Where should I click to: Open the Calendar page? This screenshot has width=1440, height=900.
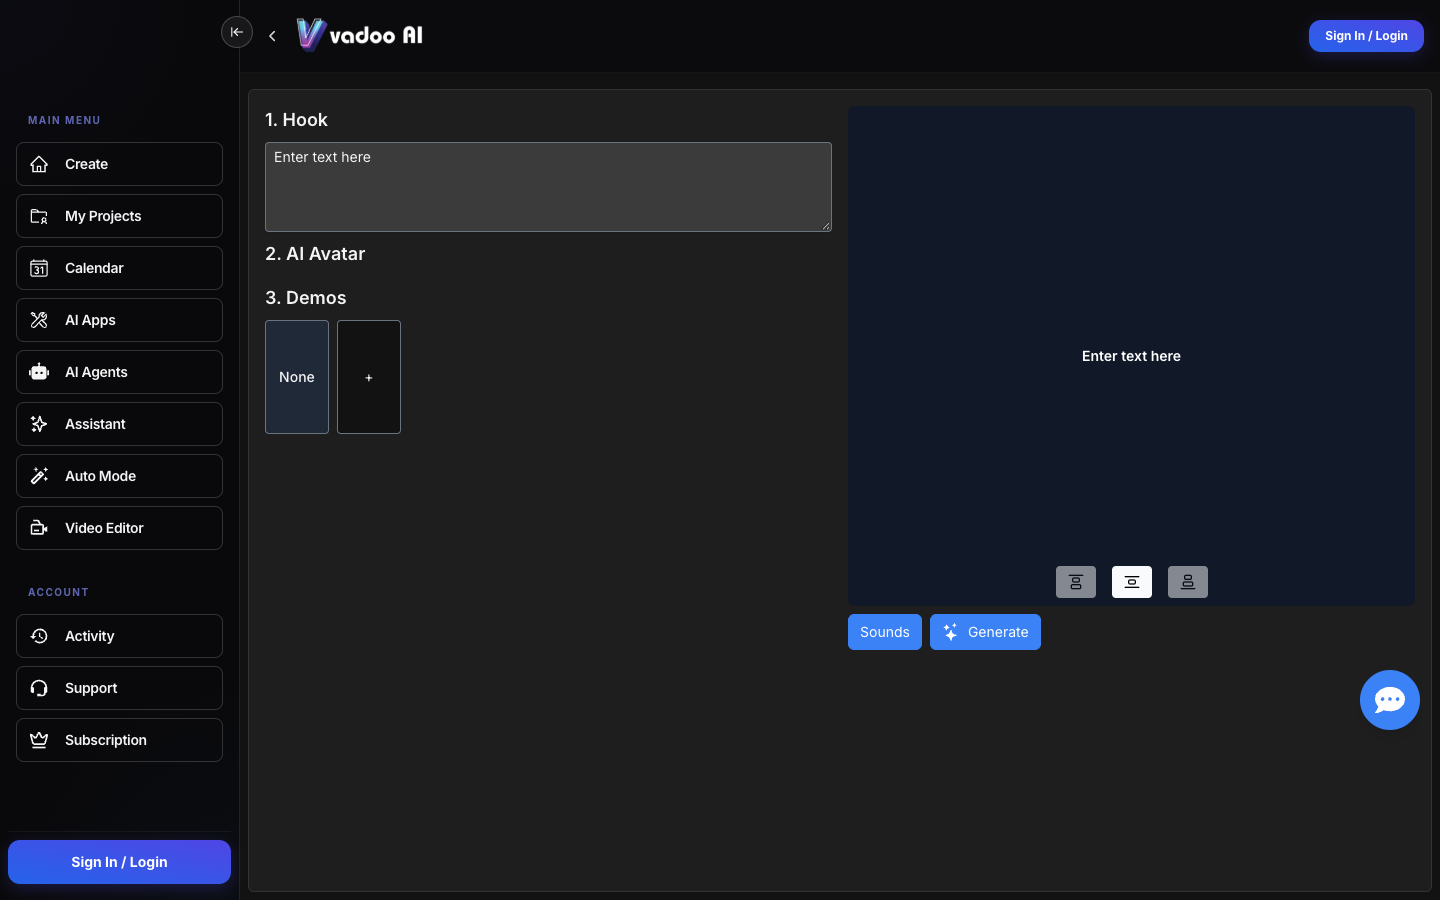point(119,268)
